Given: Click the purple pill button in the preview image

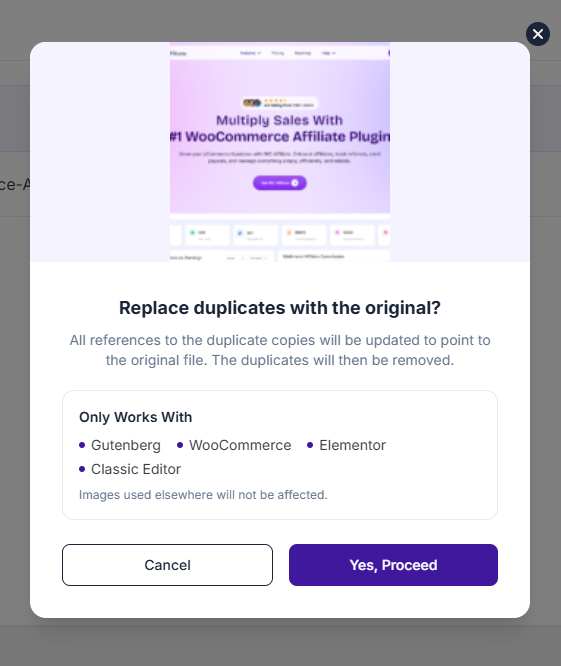Looking at the screenshot, I should pos(279,183).
